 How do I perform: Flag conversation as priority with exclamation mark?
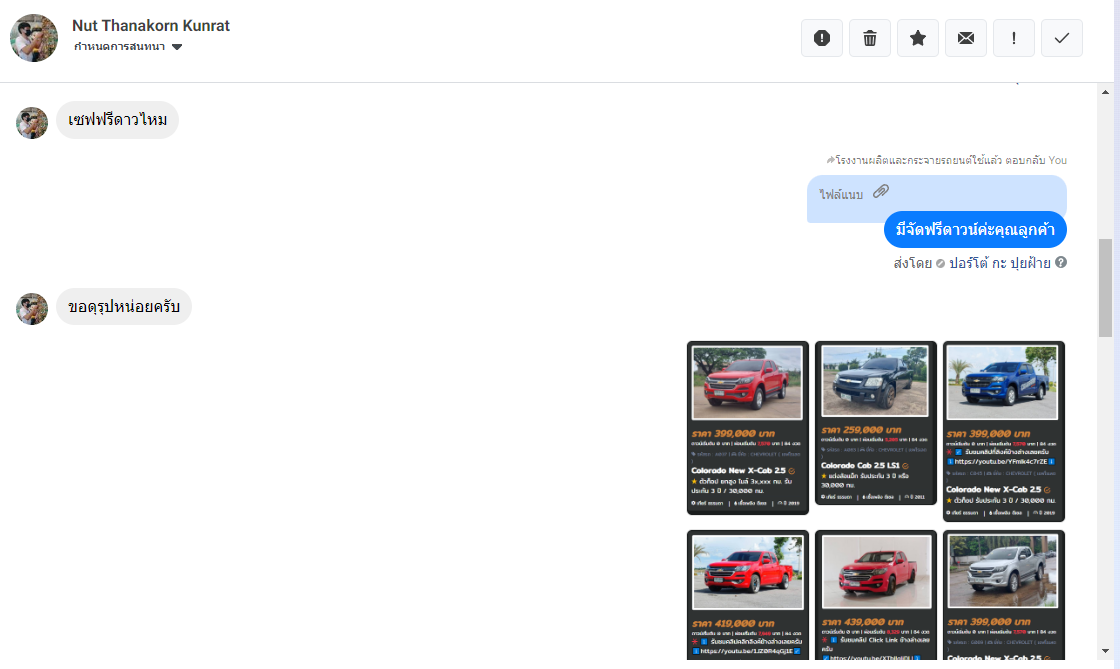click(x=1014, y=38)
